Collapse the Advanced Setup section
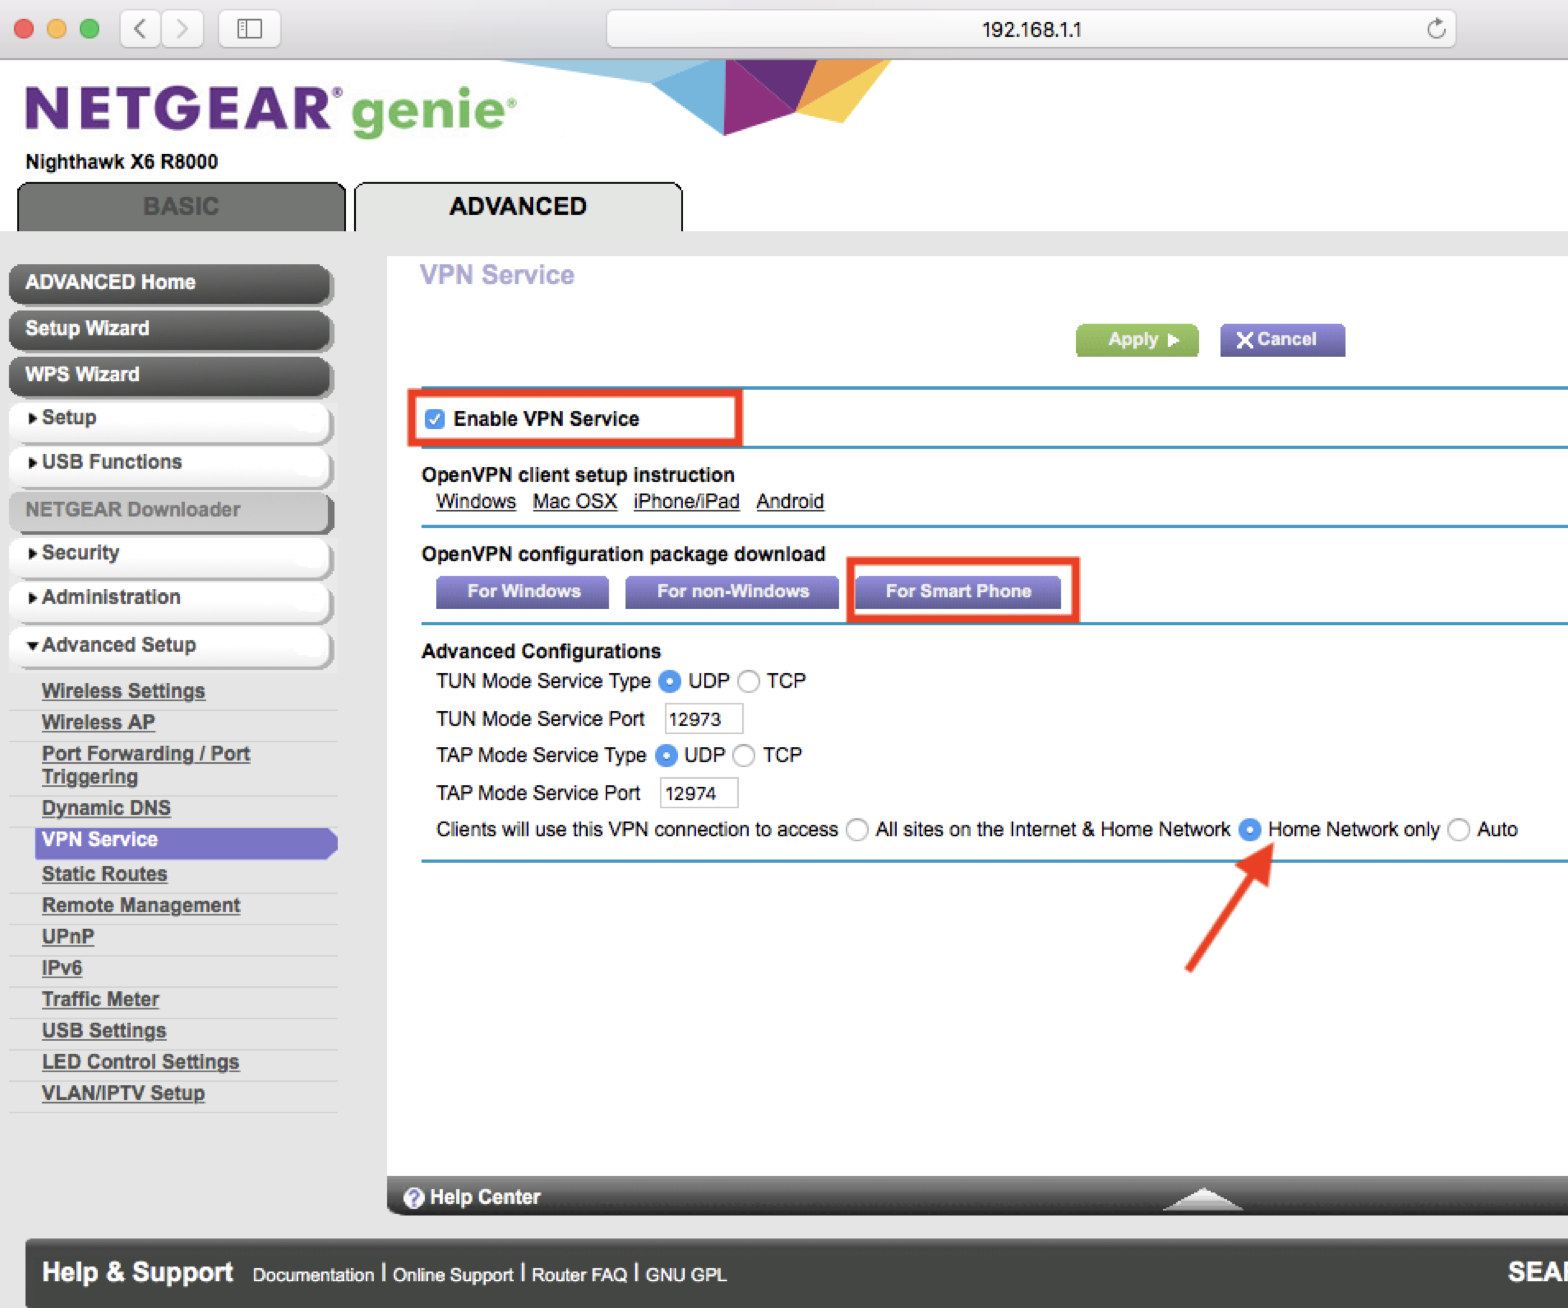The width and height of the screenshot is (1568, 1308). click(170, 646)
